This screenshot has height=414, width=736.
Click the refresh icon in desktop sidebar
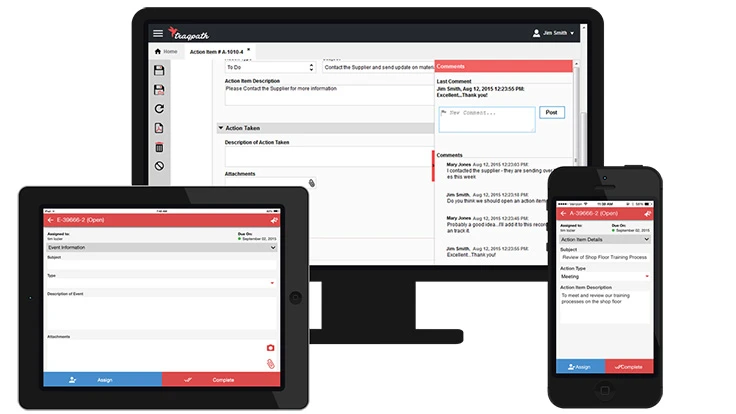(159, 108)
